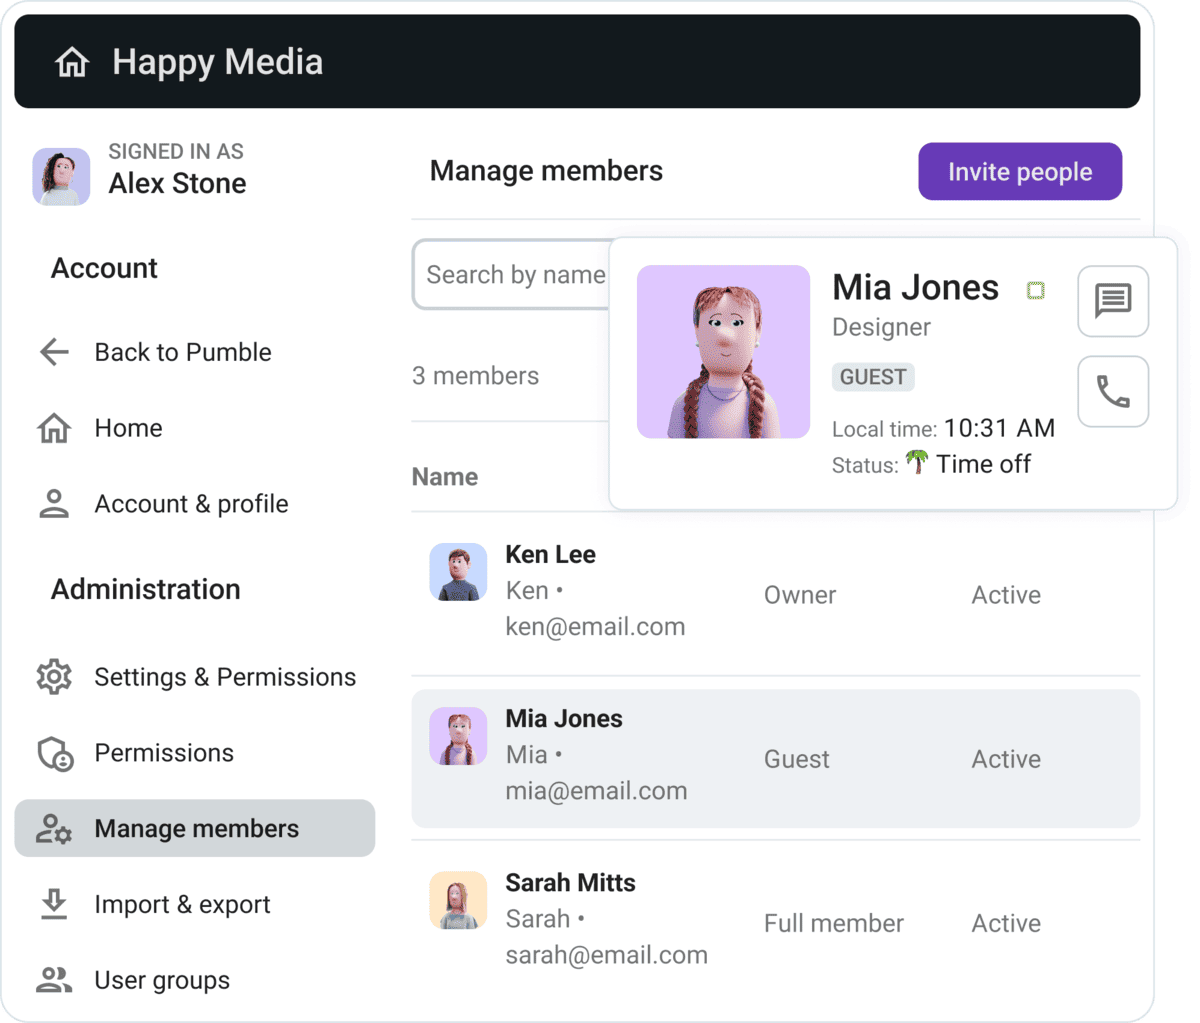
Task: Click the Permissions shield icon
Action: (x=54, y=753)
